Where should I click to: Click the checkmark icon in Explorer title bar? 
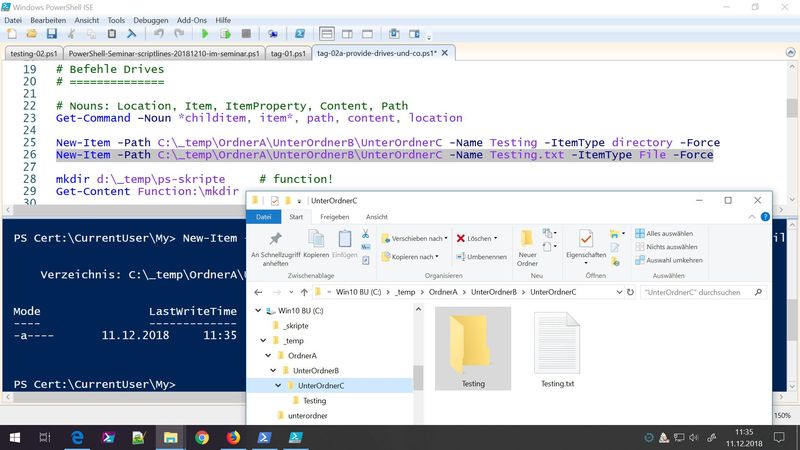[x=274, y=201]
